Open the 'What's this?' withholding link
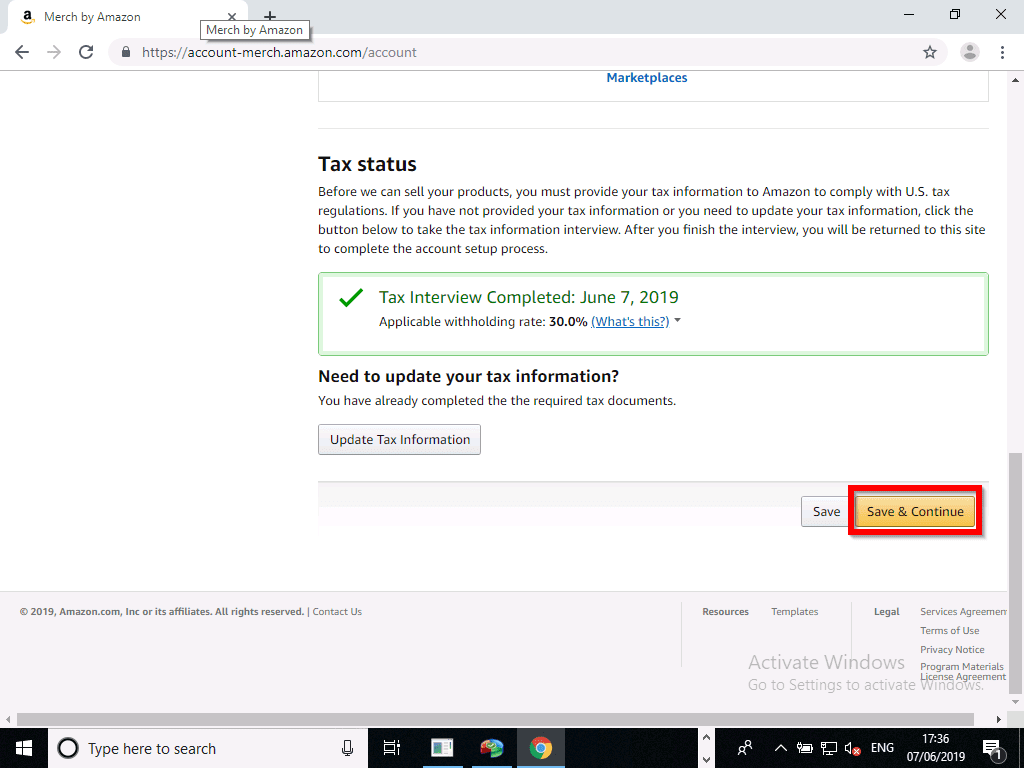The height and width of the screenshot is (768, 1024). 629,322
